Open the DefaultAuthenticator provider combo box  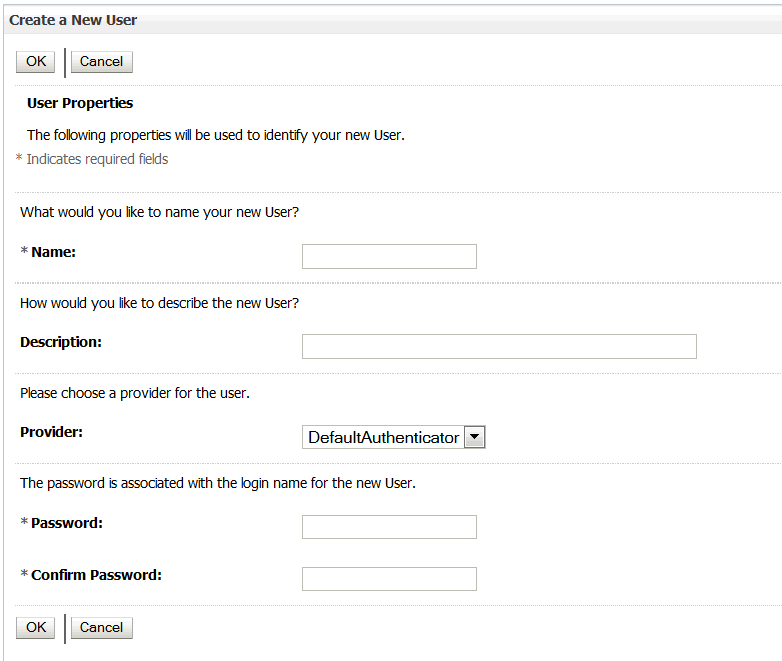[x=393, y=437]
